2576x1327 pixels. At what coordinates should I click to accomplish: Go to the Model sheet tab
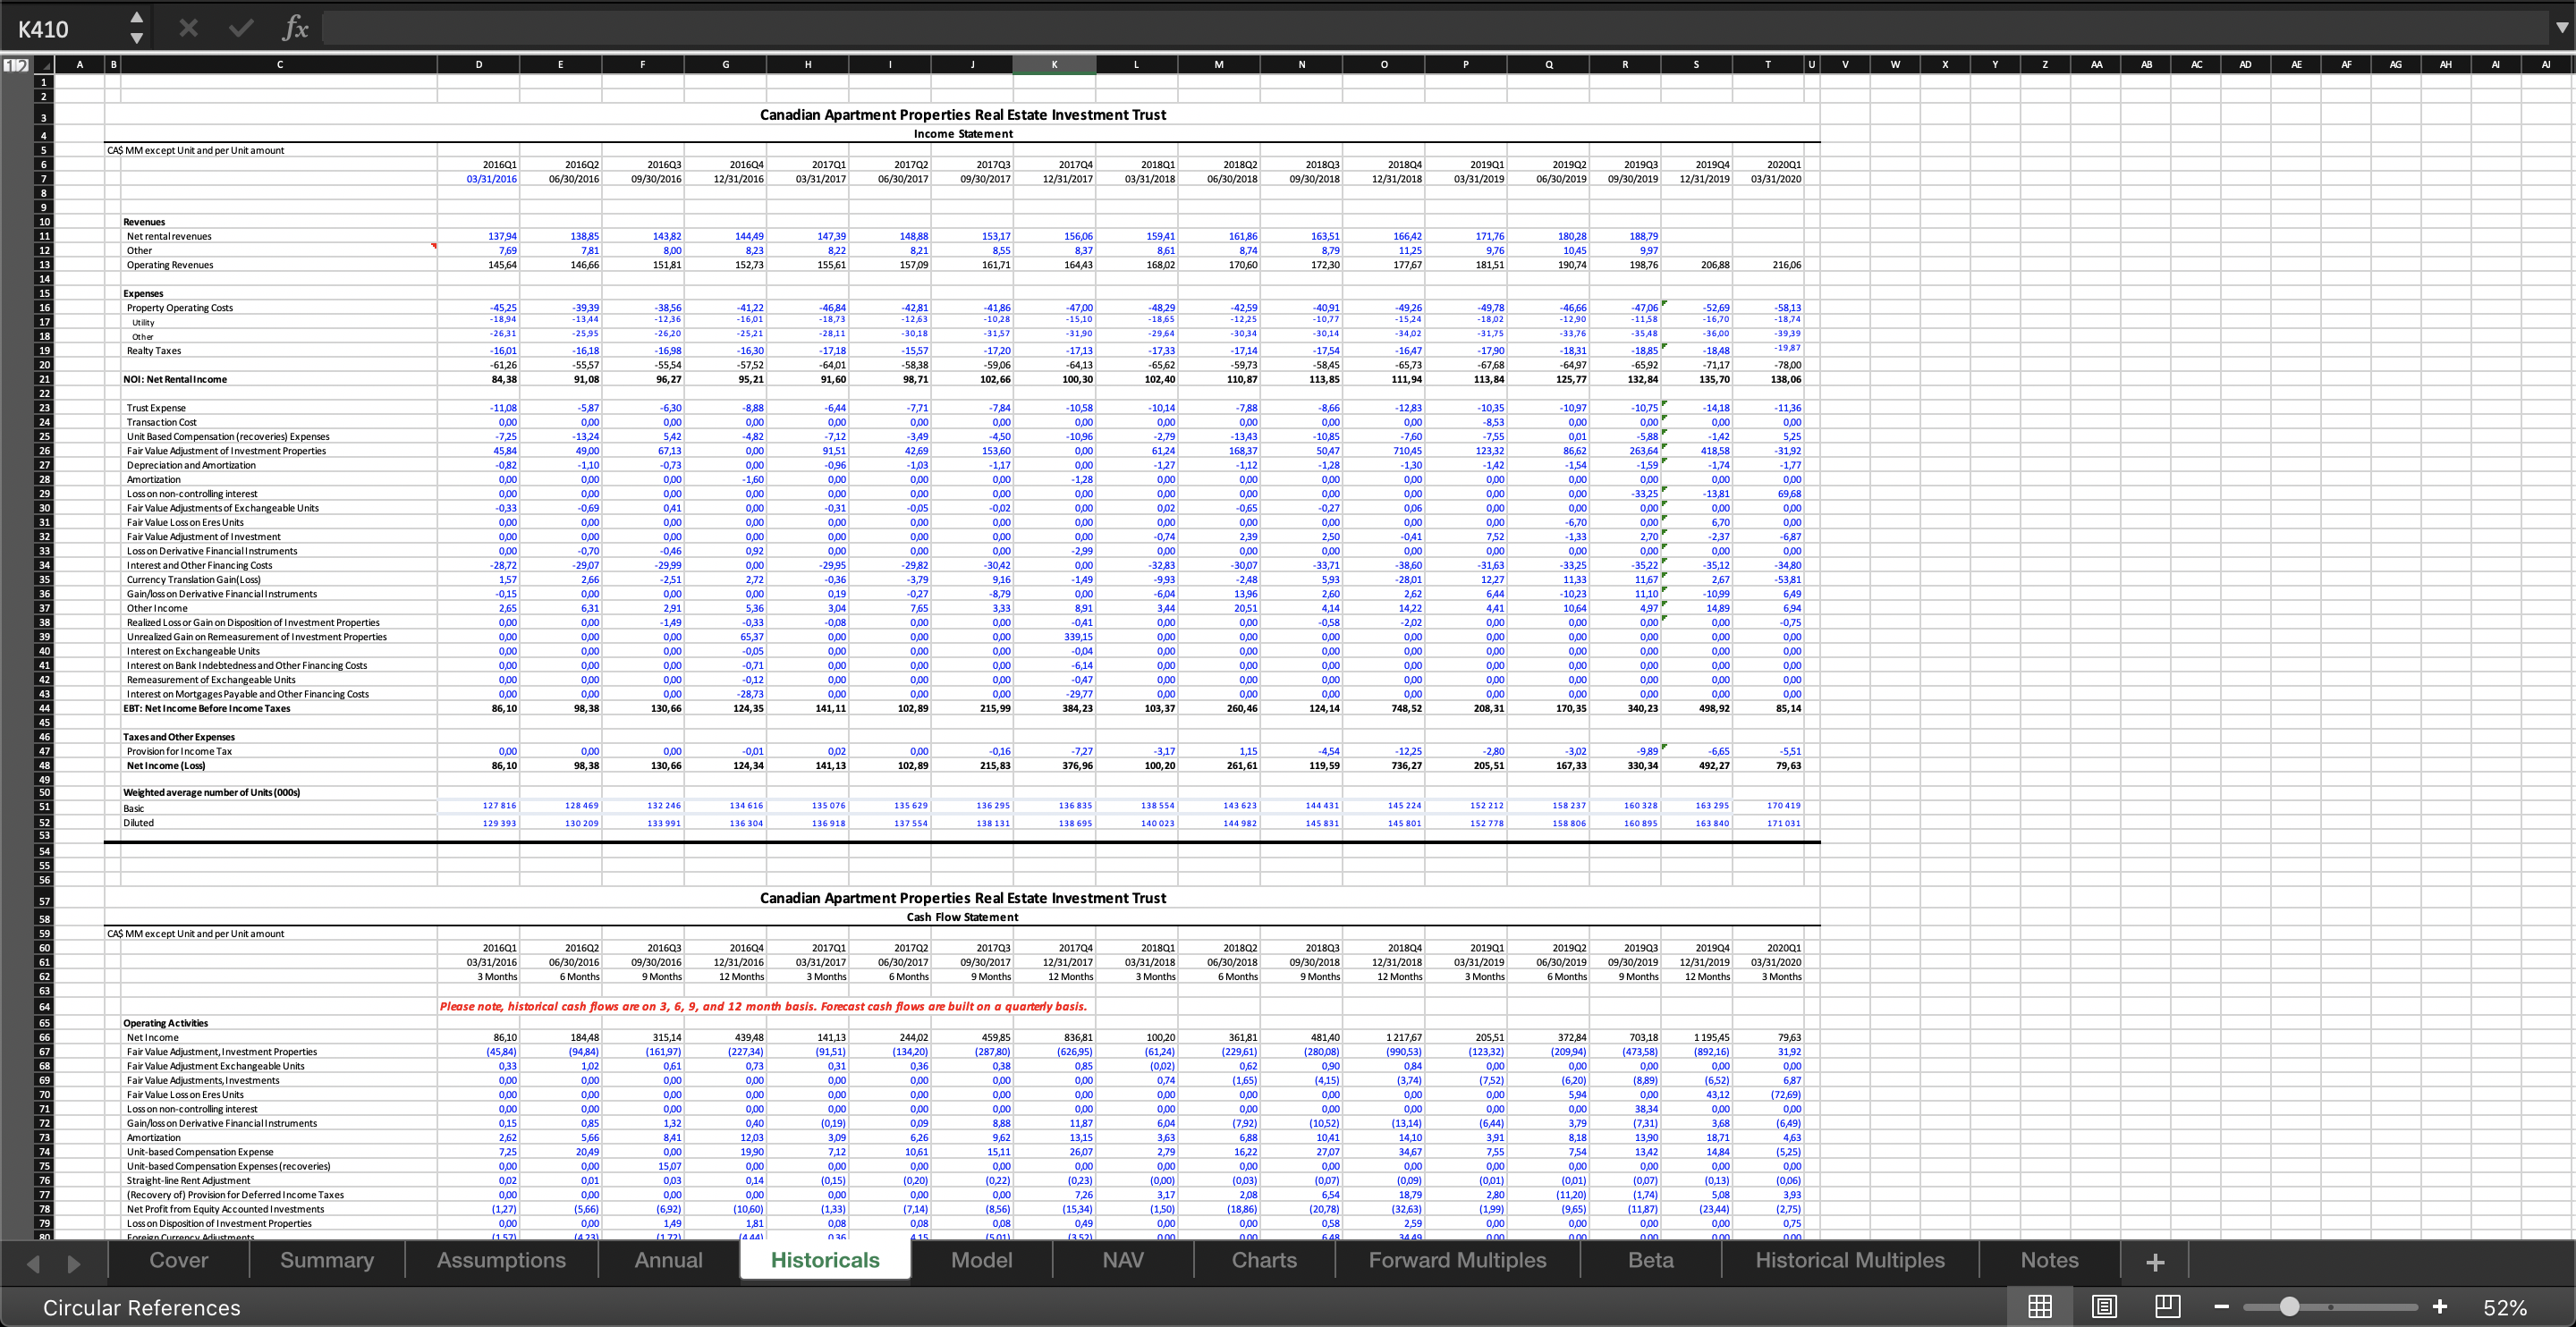tap(981, 1260)
